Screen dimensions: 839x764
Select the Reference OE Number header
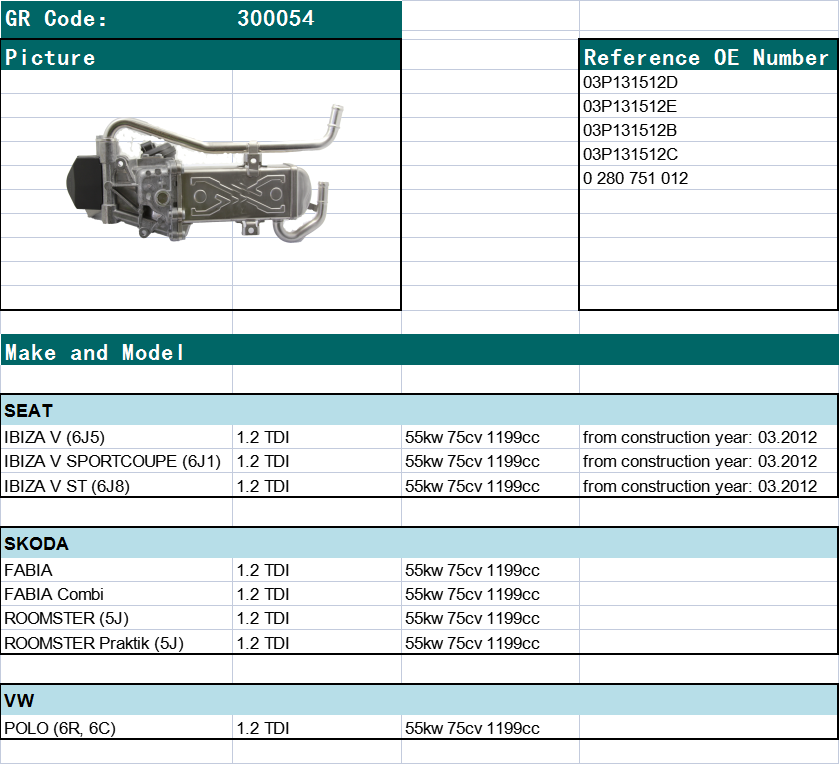click(708, 56)
